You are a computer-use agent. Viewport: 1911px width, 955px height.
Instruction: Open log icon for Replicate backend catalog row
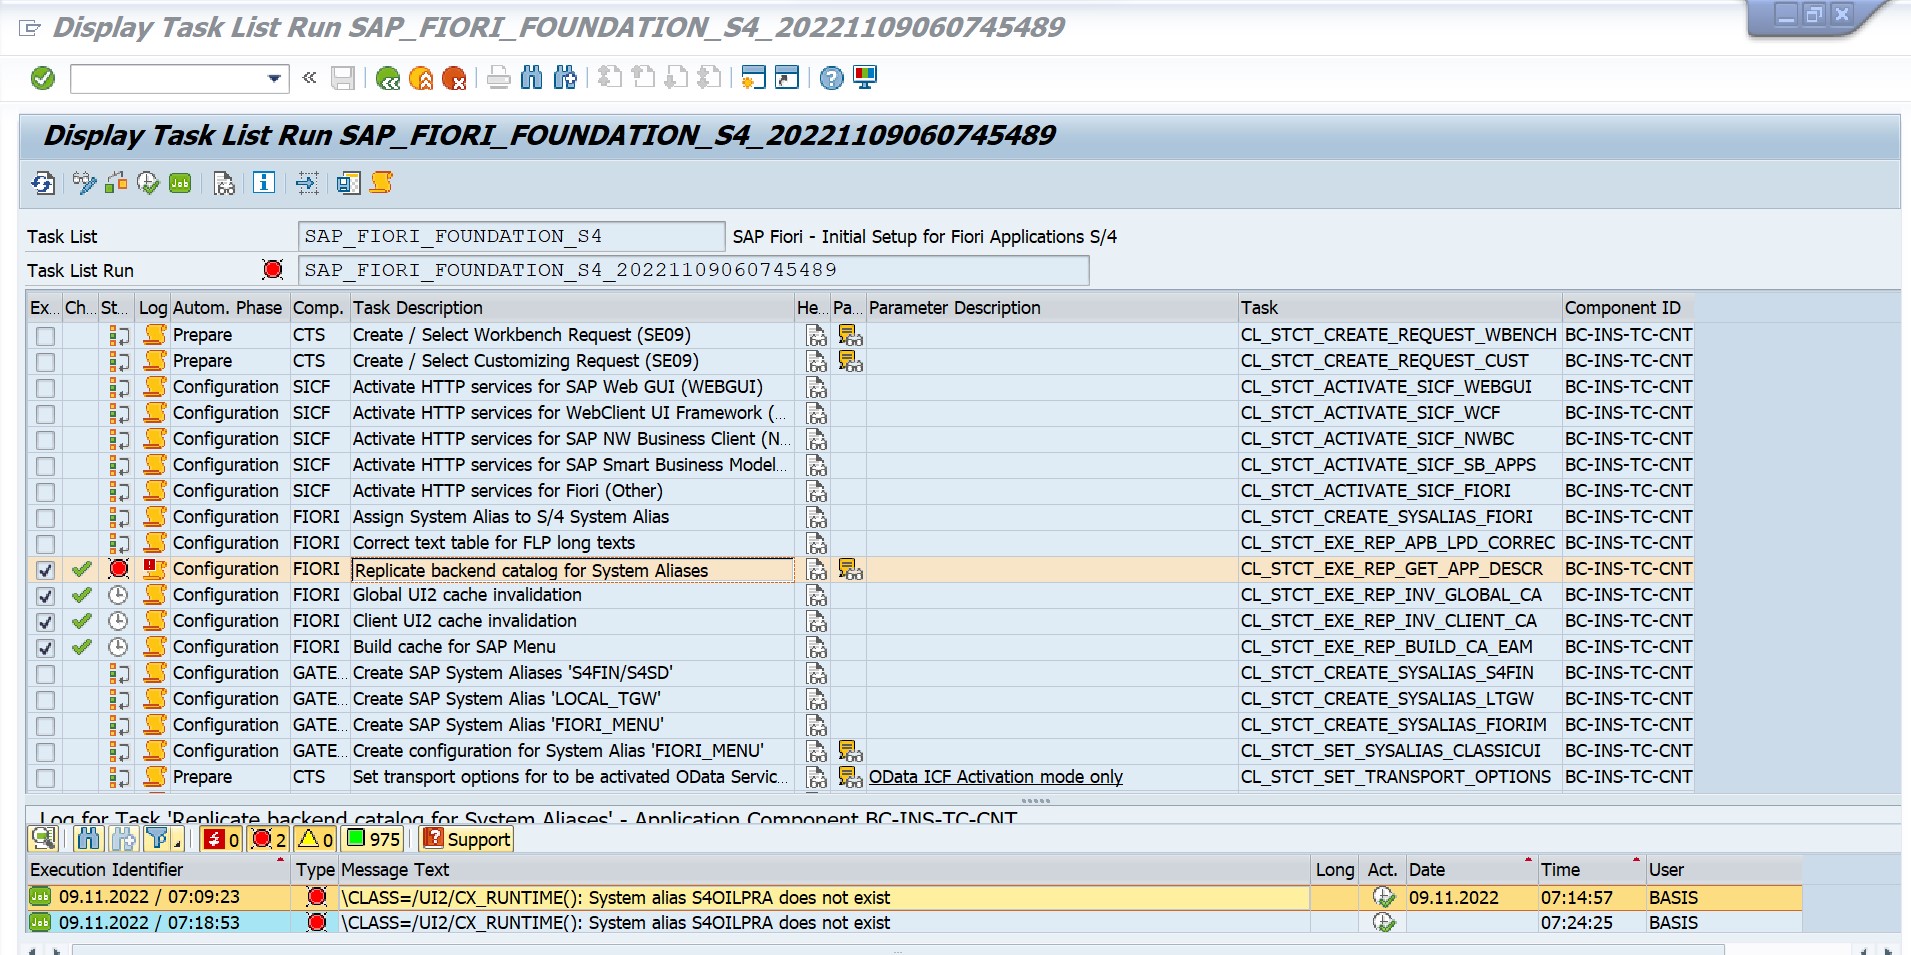(154, 569)
